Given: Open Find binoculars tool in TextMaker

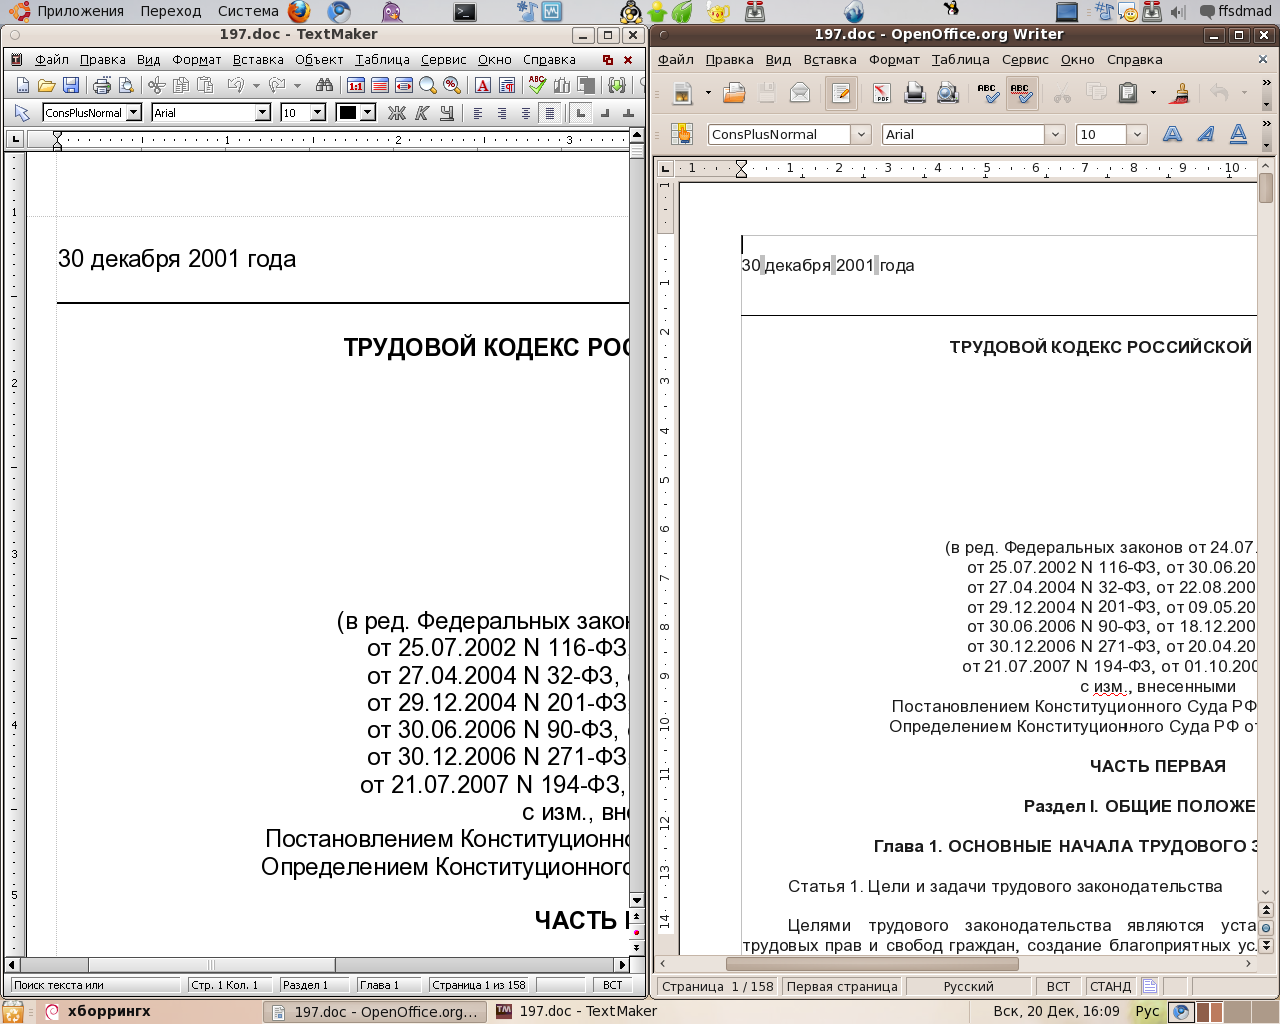Looking at the screenshot, I should [323, 86].
